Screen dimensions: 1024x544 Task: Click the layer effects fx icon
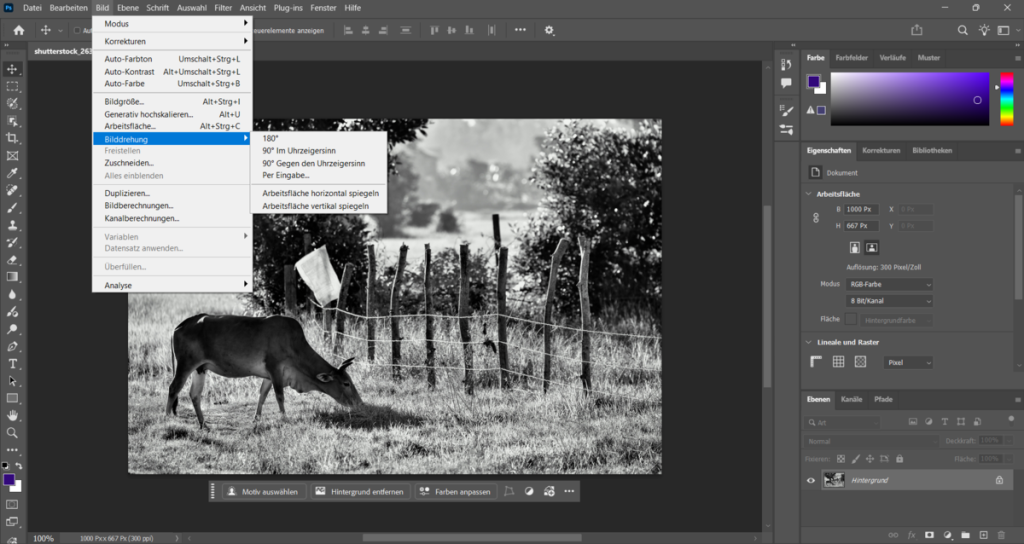coord(912,536)
